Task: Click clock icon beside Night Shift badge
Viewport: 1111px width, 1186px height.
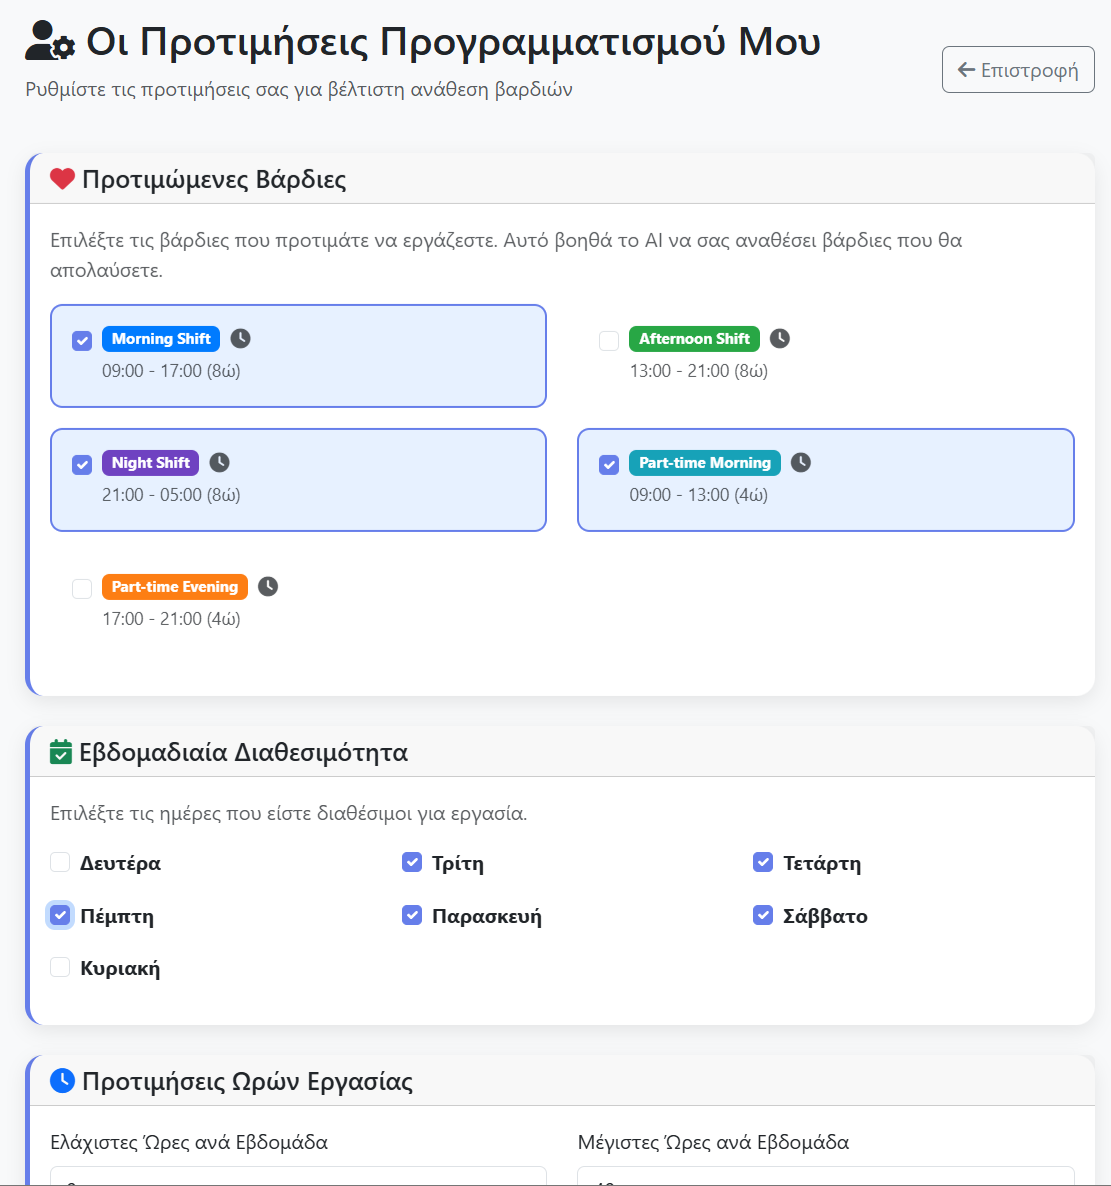Action: [220, 463]
